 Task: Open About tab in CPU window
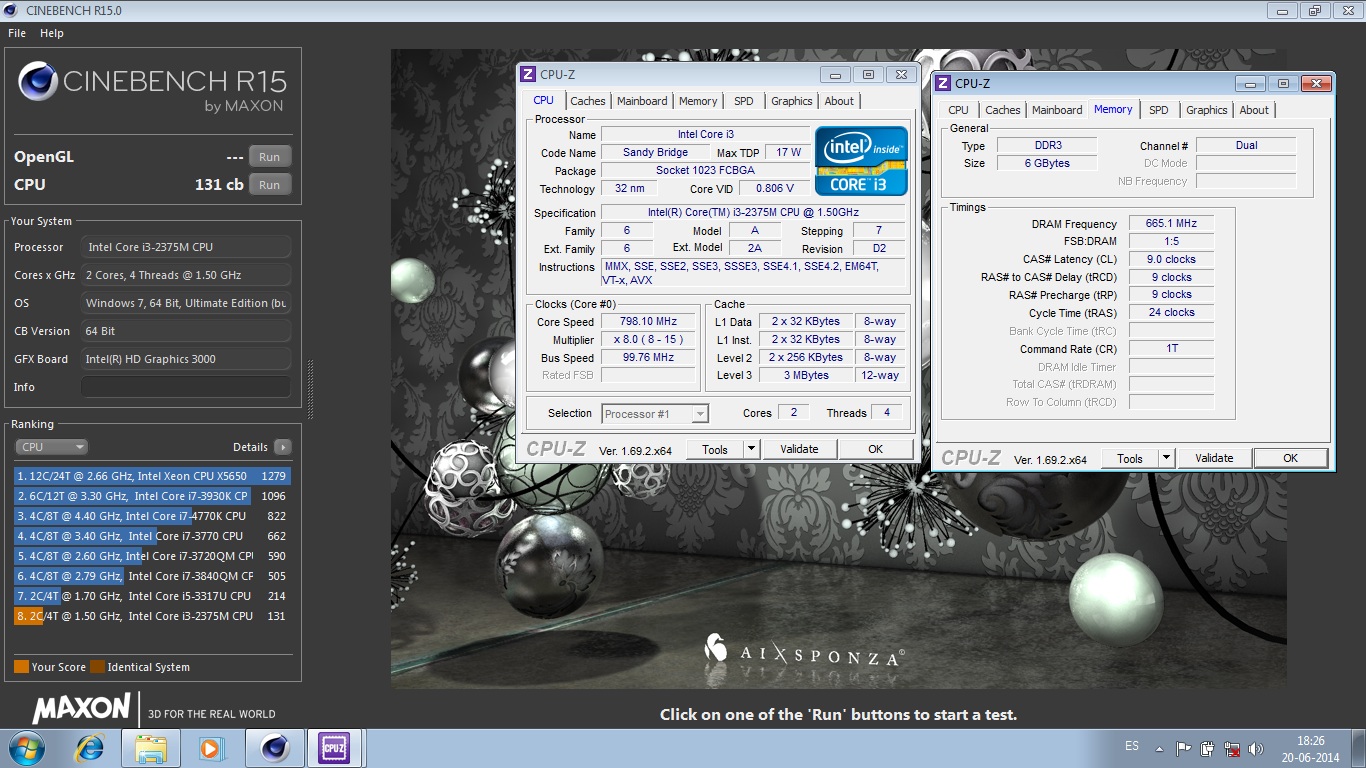[839, 101]
